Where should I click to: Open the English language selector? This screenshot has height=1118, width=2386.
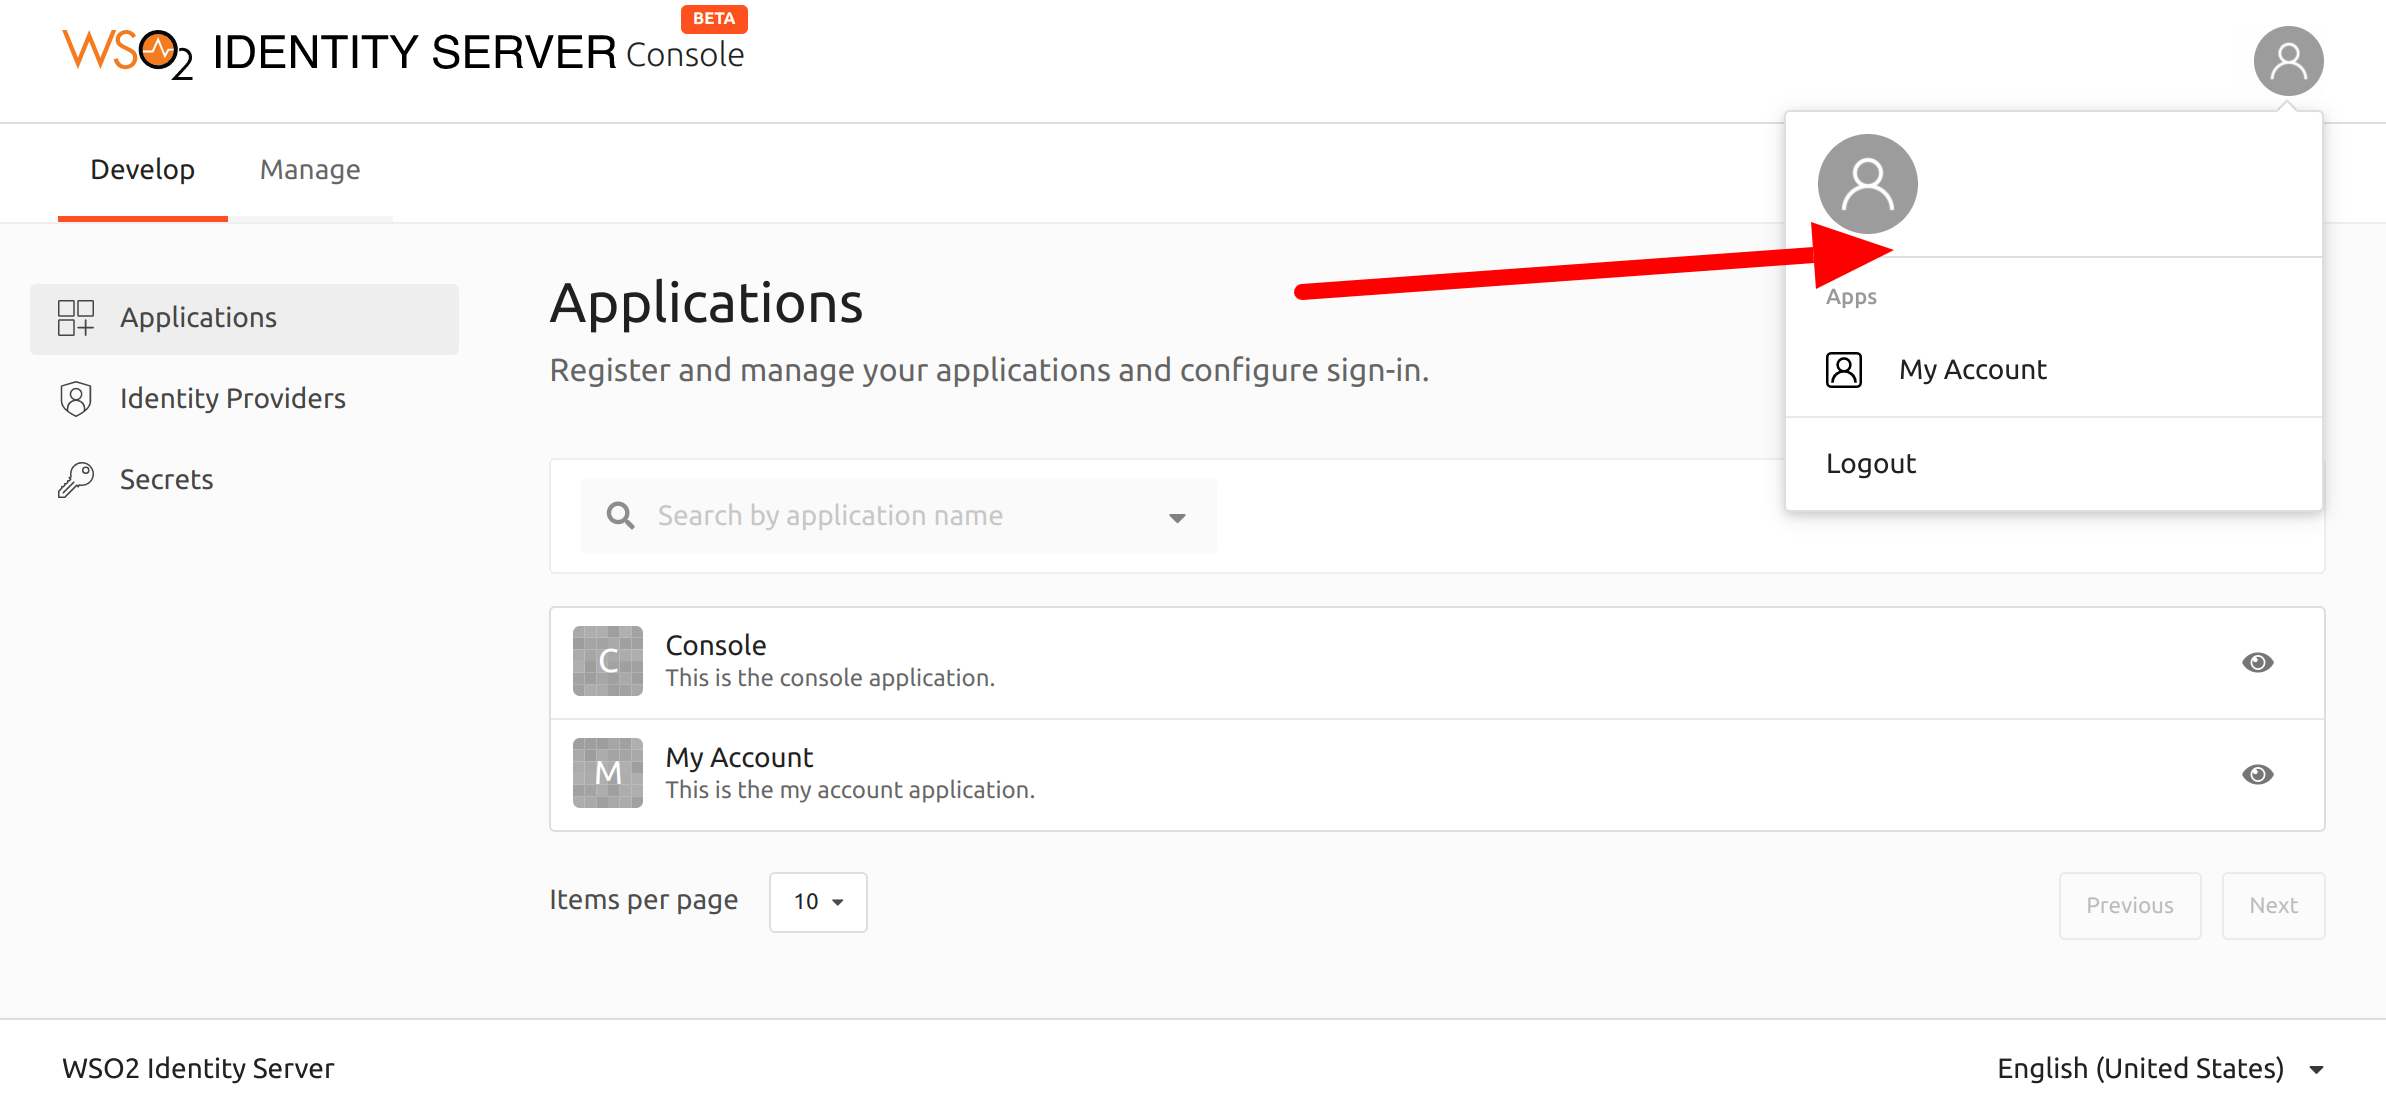(x=2160, y=1068)
